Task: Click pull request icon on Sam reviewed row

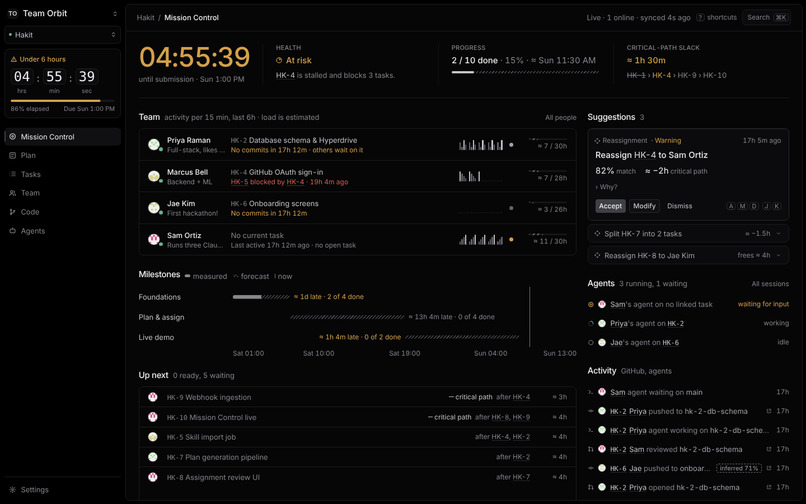Action: pos(591,449)
